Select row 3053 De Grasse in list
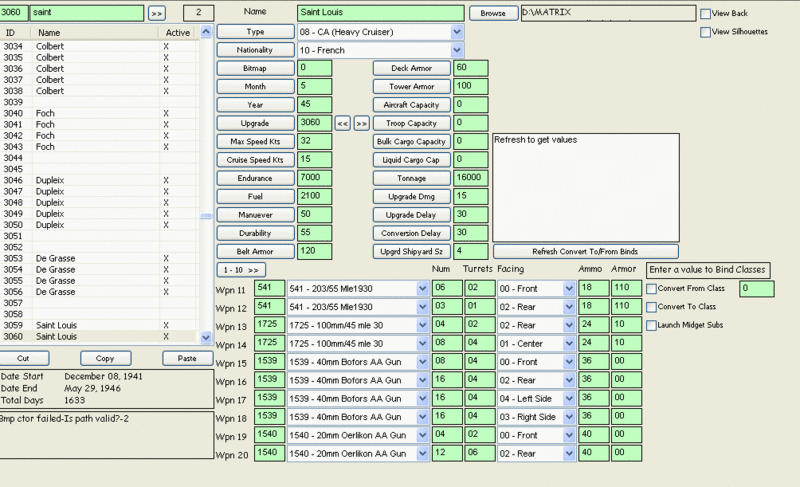 click(99, 259)
